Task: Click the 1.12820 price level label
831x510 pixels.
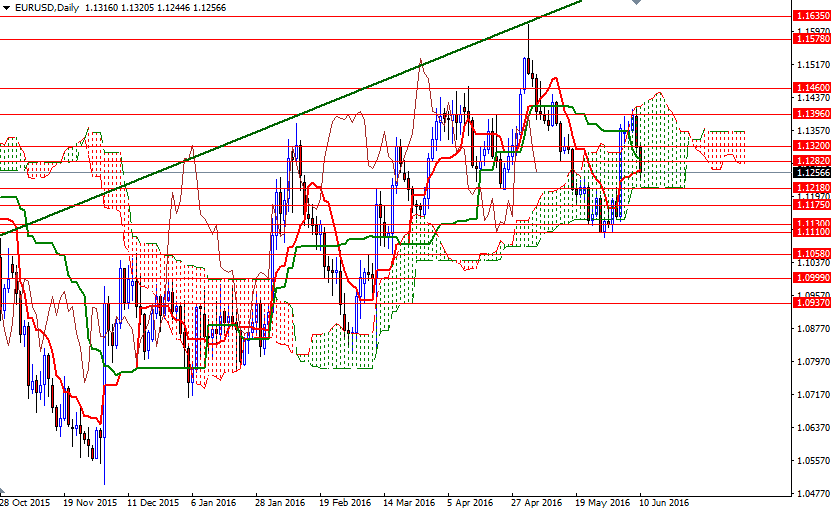Action: click(x=810, y=161)
